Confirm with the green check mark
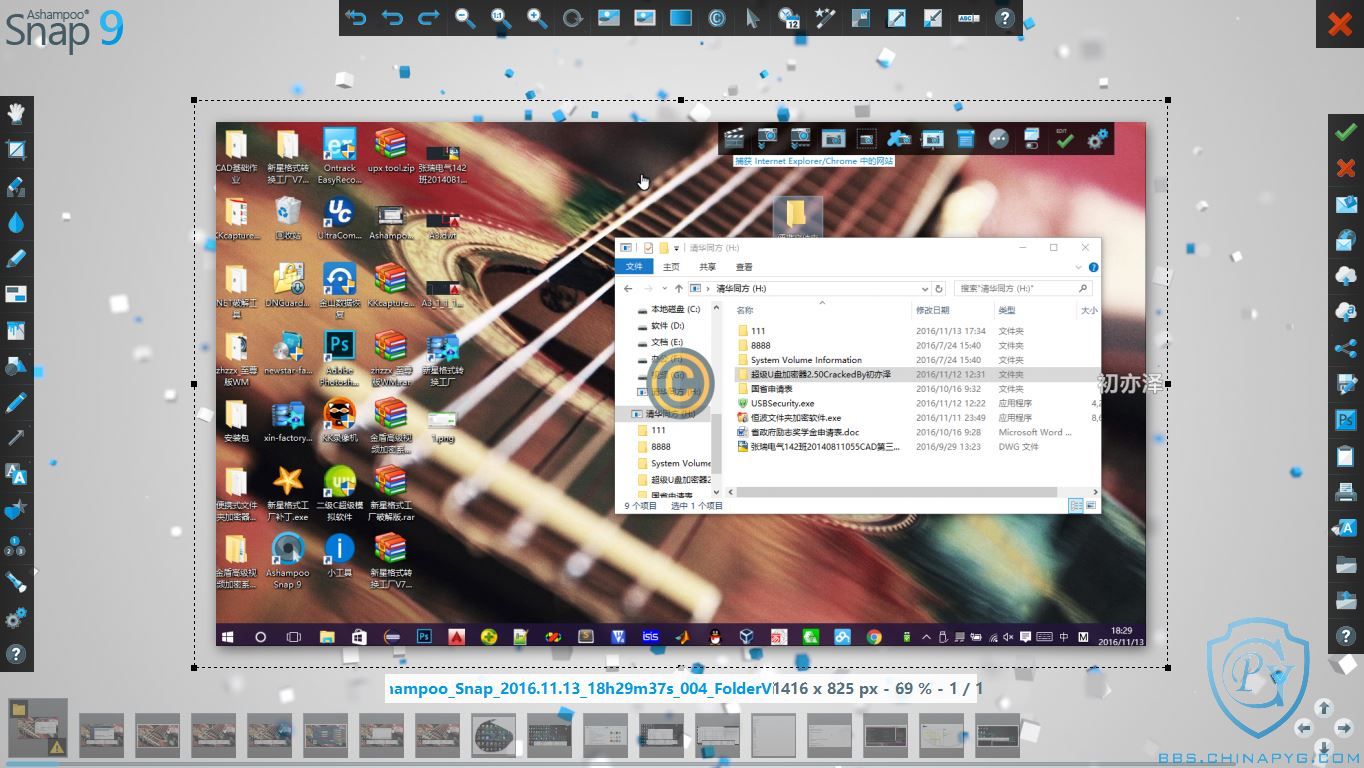 click(1346, 132)
